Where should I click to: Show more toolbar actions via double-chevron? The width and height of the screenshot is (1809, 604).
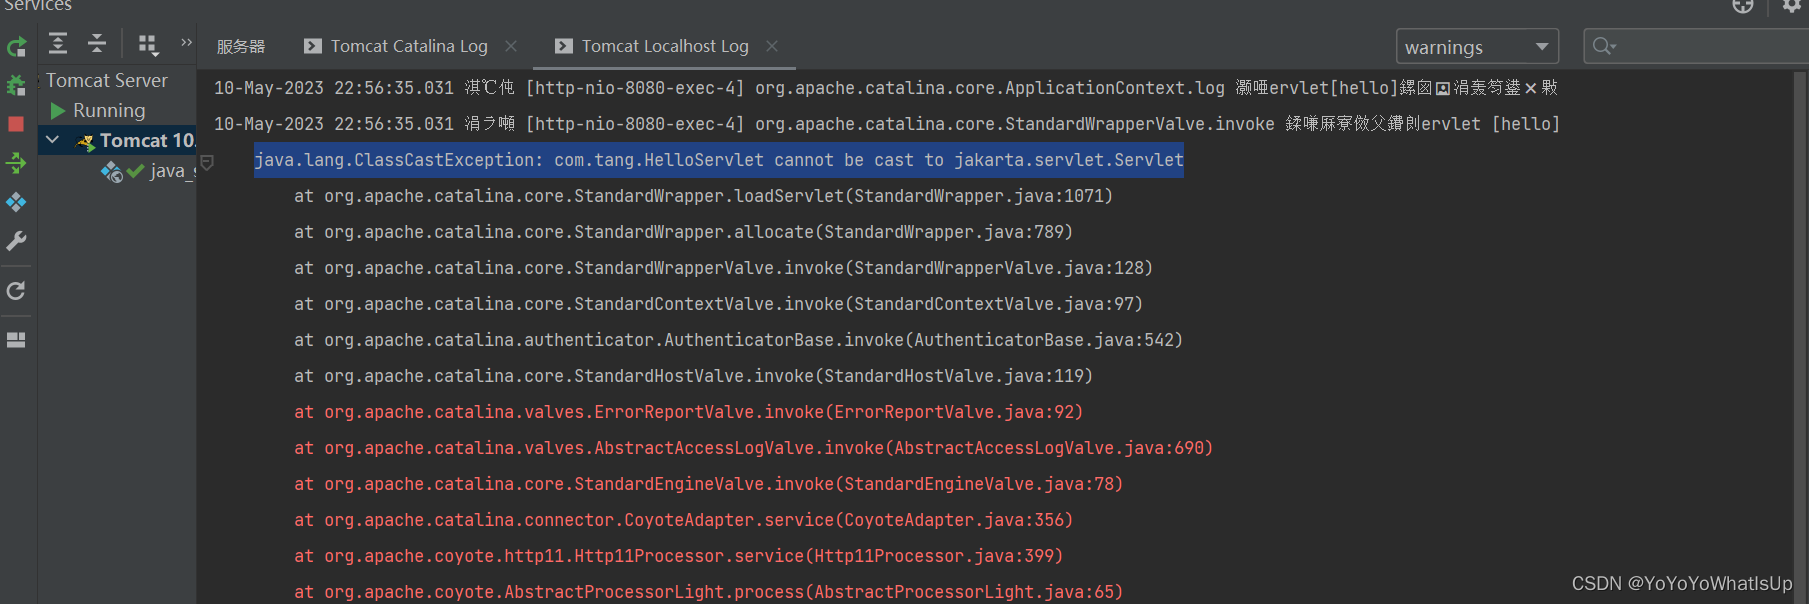[x=186, y=42]
